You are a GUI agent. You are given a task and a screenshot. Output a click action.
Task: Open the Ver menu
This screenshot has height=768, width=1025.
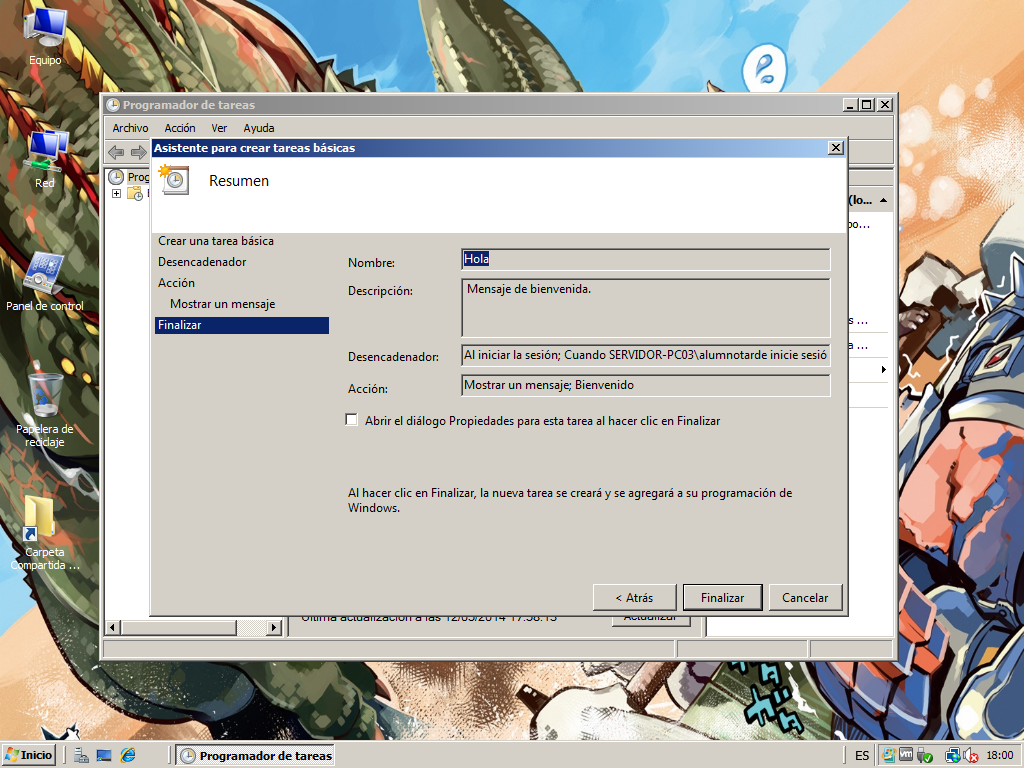(x=219, y=128)
